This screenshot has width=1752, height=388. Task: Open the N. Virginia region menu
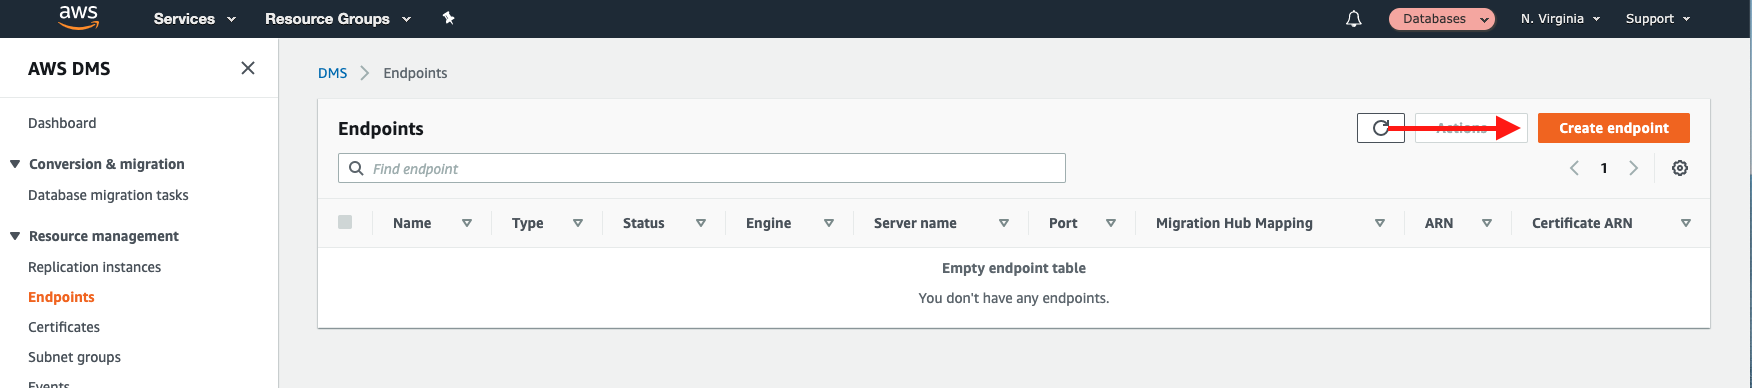pyautogui.click(x=1560, y=19)
